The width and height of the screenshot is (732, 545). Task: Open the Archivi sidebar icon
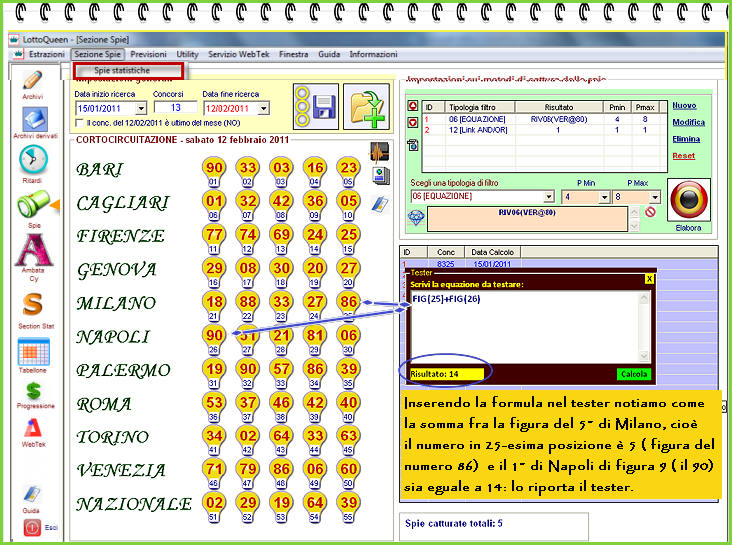click(x=32, y=81)
